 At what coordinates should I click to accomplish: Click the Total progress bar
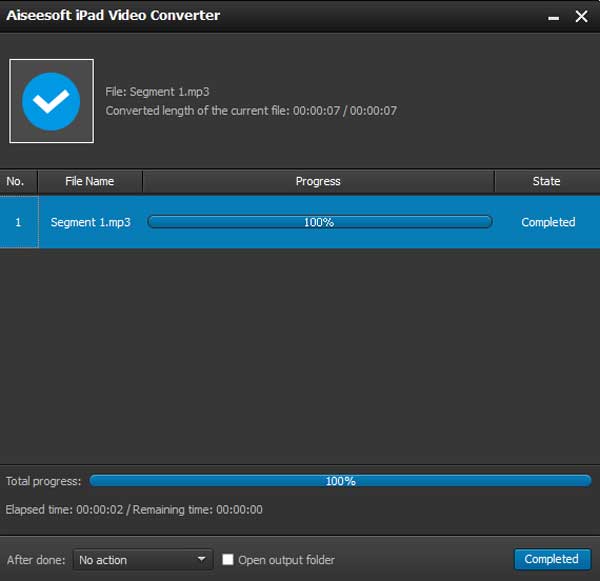(x=340, y=481)
